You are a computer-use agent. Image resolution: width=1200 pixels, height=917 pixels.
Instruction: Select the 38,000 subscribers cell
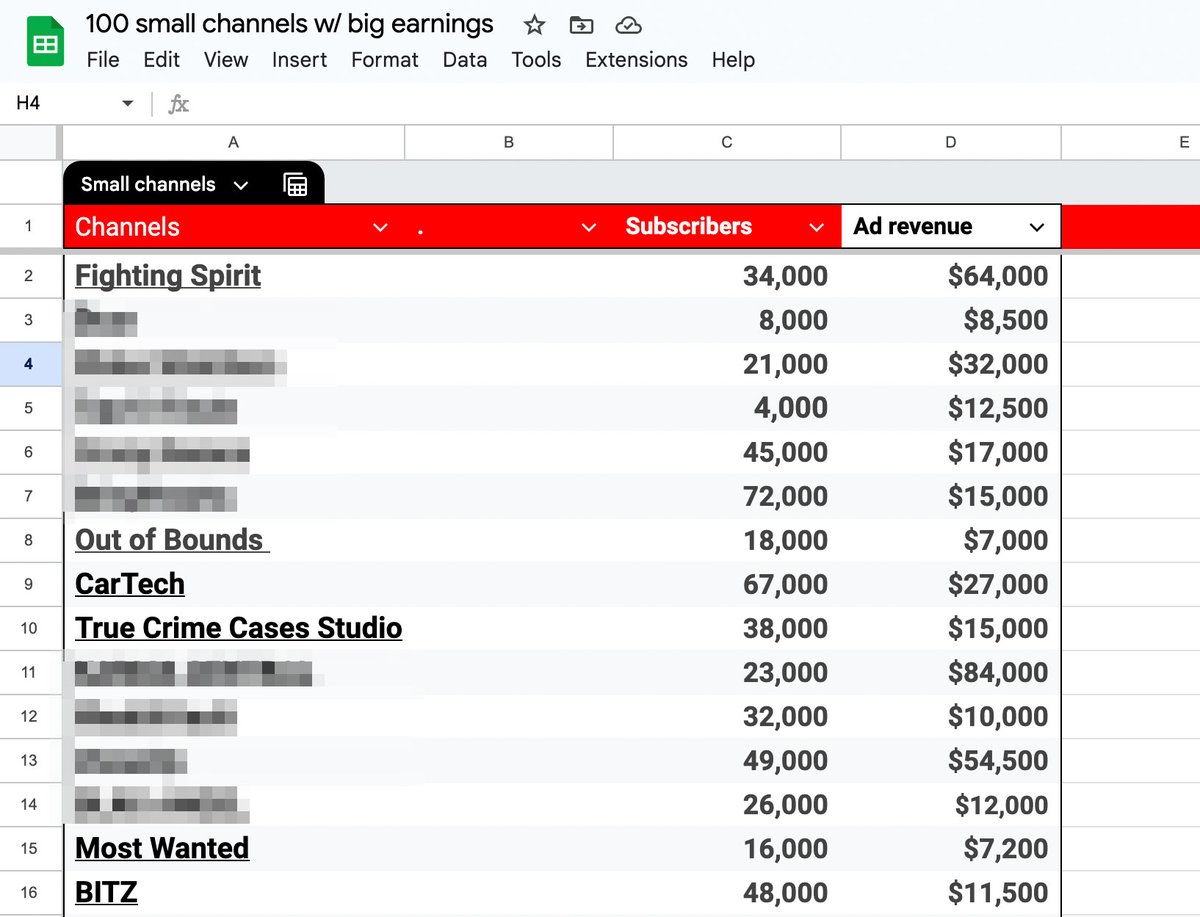pyautogui.click(x=727, y=628)
